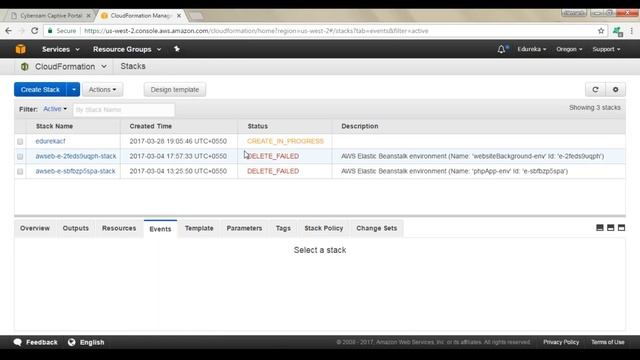Open the Terms of Use link

click(x=608, y=342)
